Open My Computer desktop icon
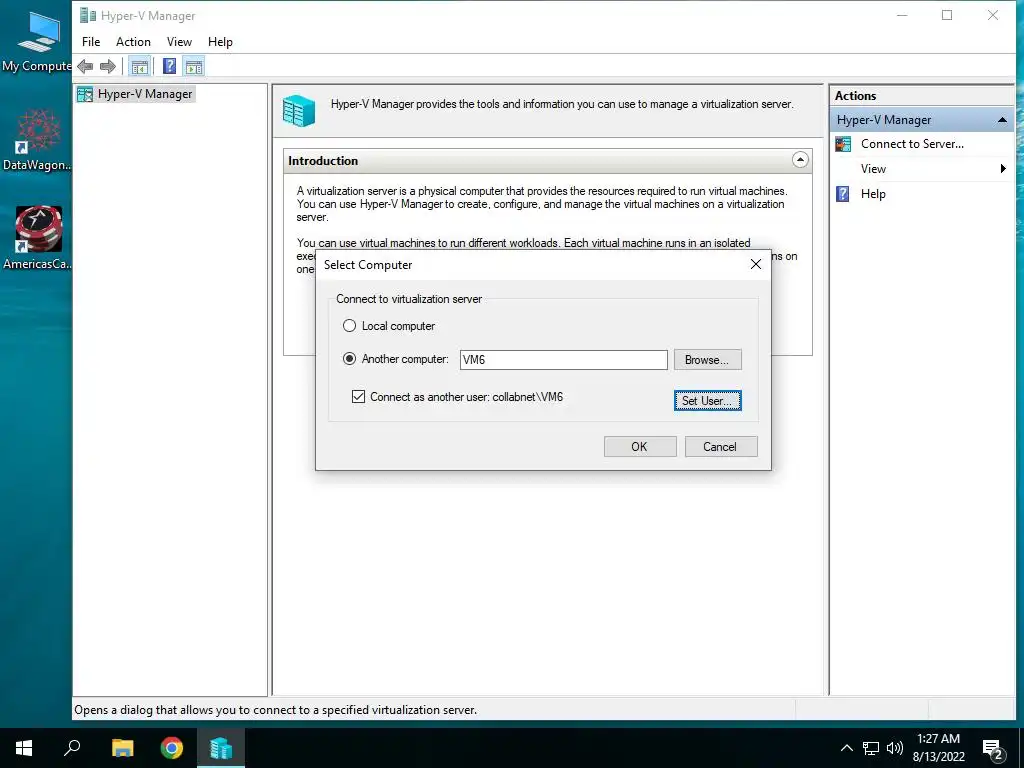The width and height of the screenshot is (1024, 768). tap(38, 40)
